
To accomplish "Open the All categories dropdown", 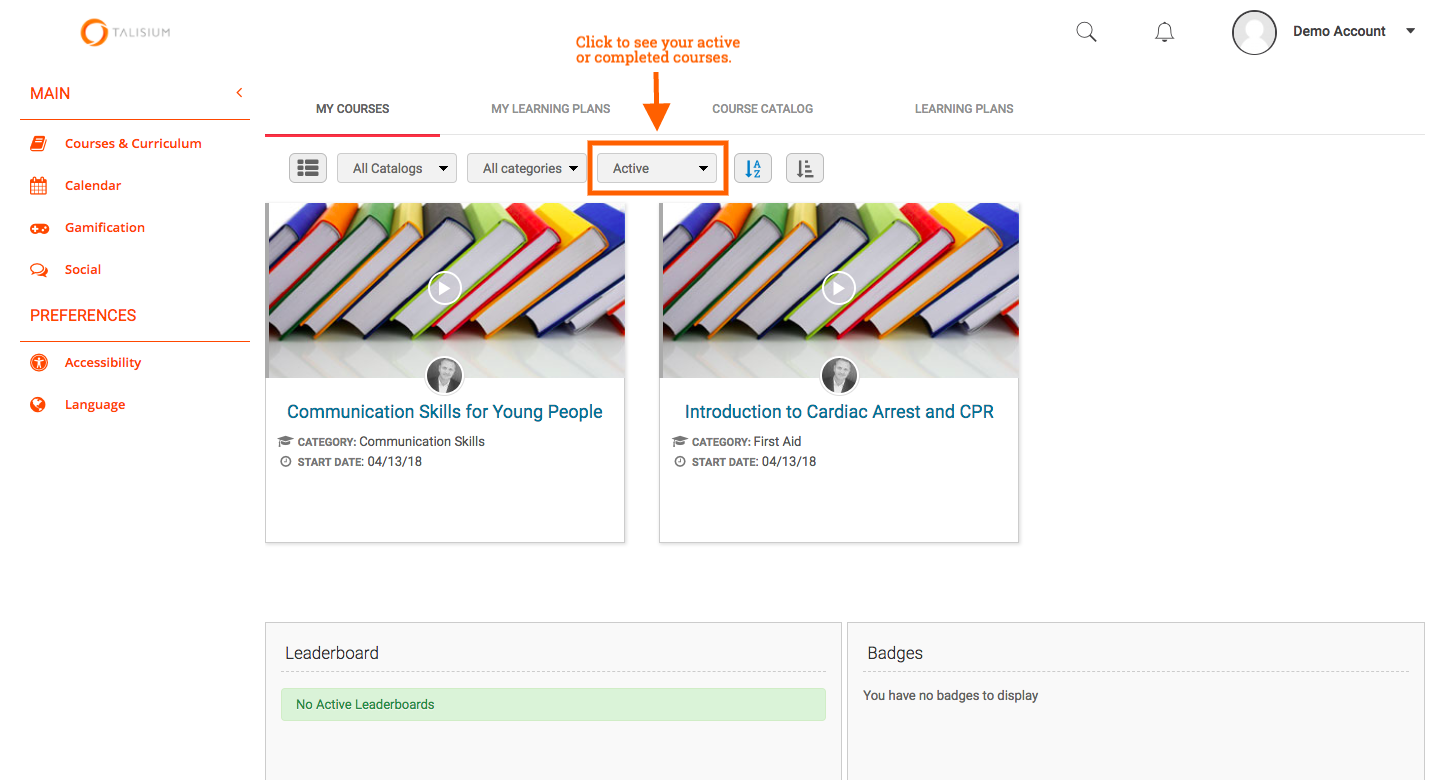I will (x=526, y=168).
